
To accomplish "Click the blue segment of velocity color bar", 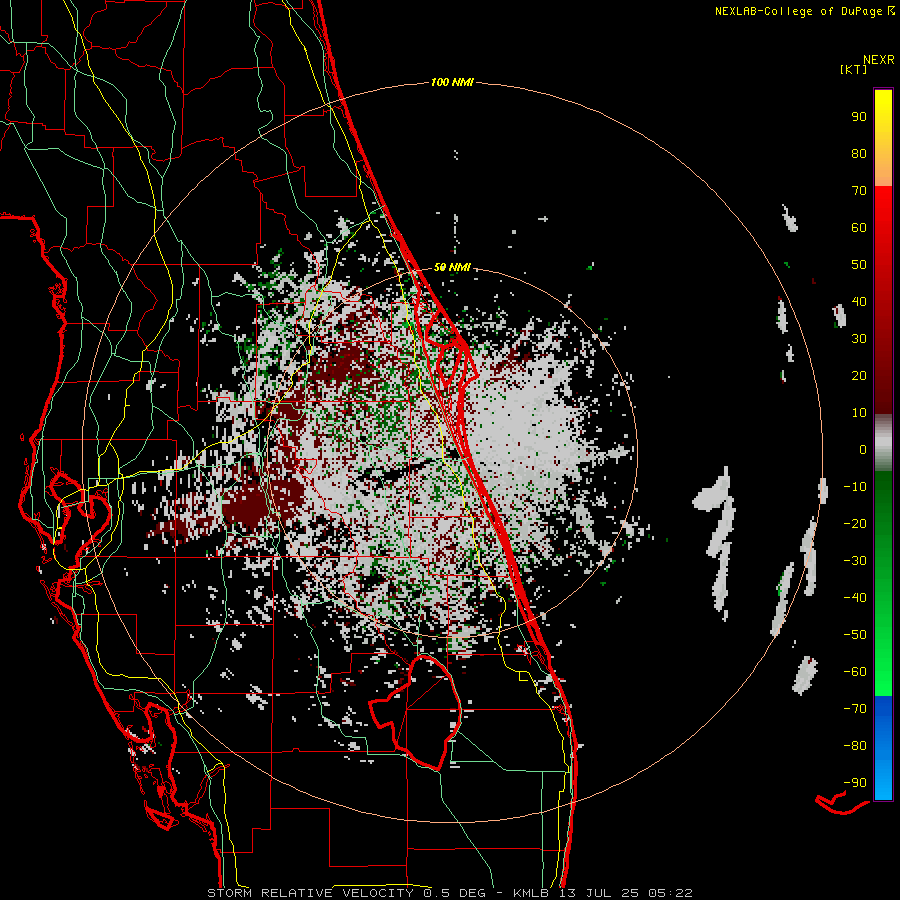I will pos(883,747).
